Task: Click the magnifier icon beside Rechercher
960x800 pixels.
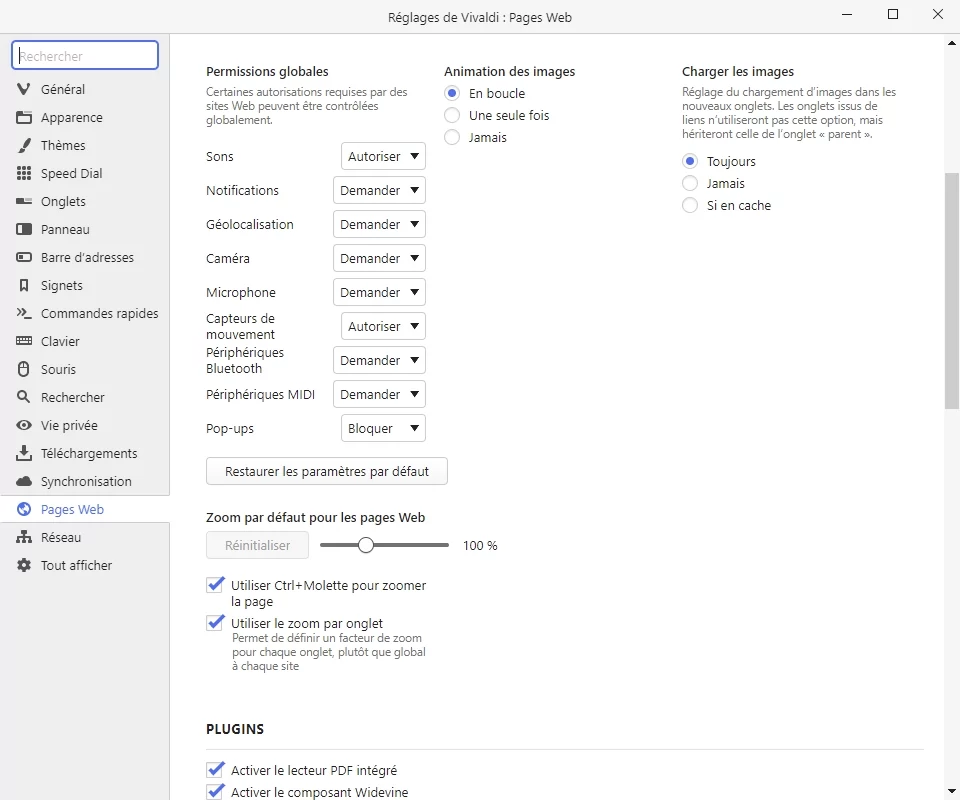Action: [x=24, y=397]
